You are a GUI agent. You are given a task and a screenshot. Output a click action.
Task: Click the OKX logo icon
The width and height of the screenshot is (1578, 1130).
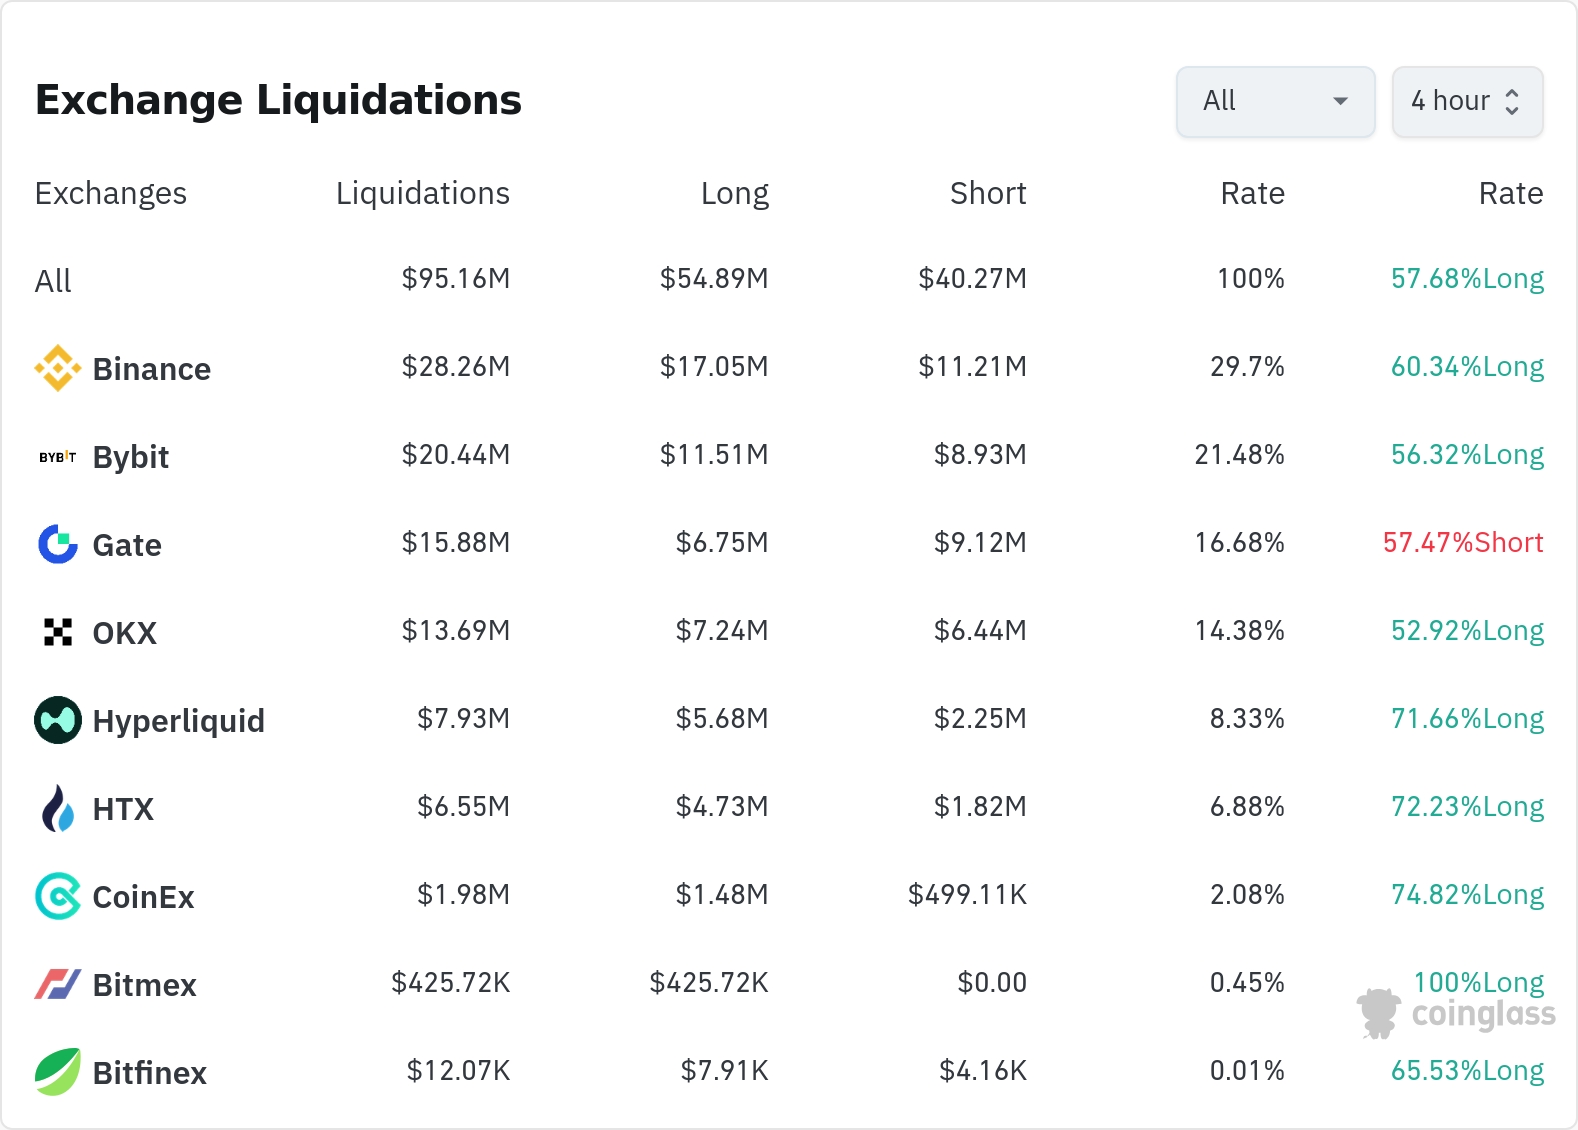[58, 632]
